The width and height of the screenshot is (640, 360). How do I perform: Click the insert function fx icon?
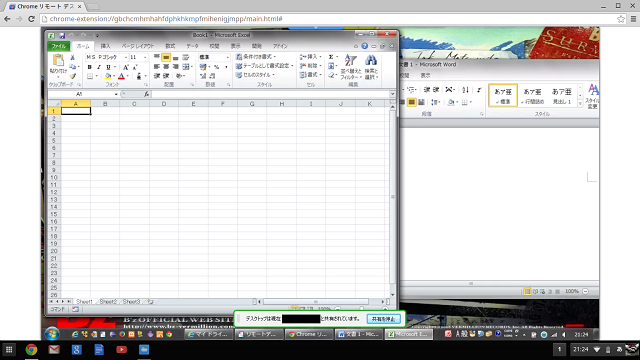[x=147, y=94]
